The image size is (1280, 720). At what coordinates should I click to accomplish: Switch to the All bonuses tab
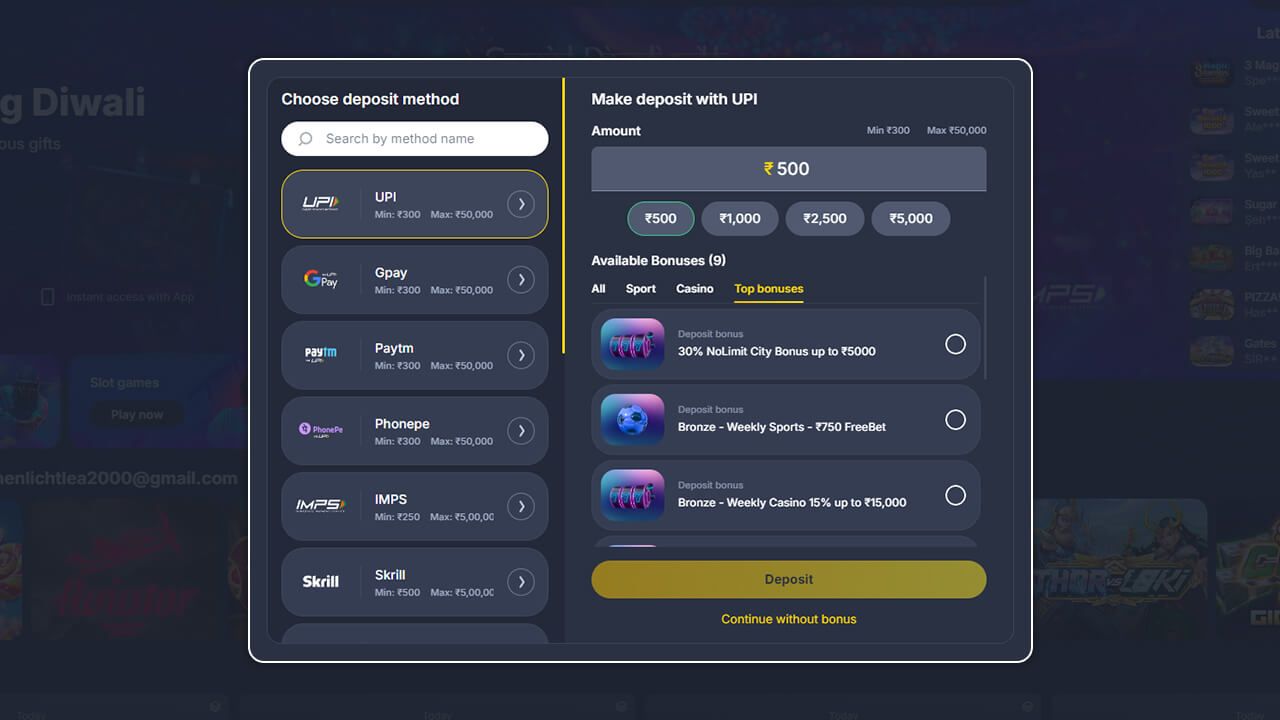pos(598,289)
